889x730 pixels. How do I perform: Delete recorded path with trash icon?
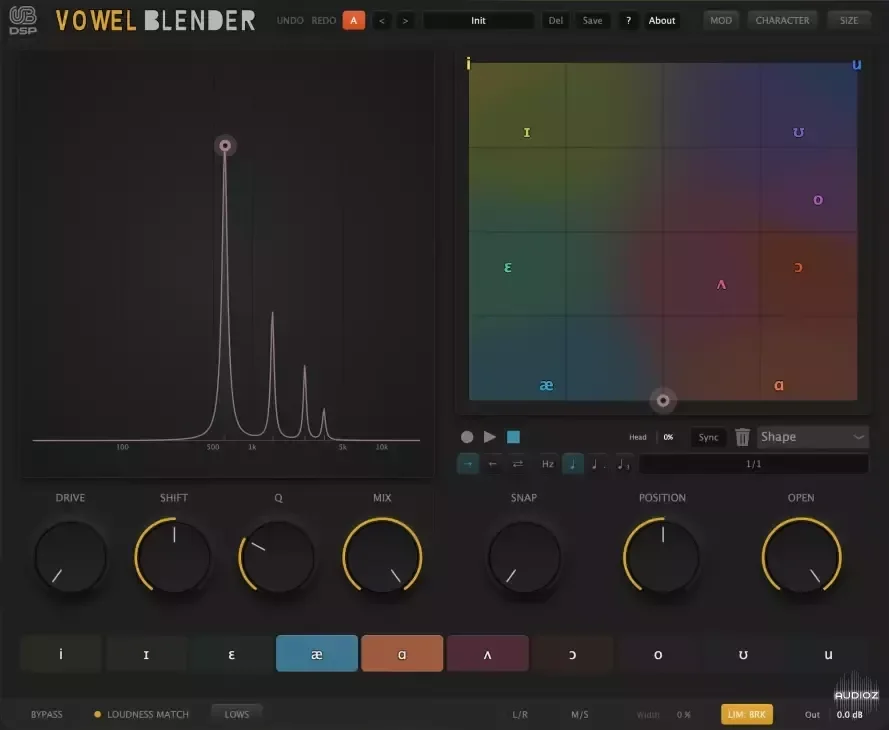pos(742,437)
